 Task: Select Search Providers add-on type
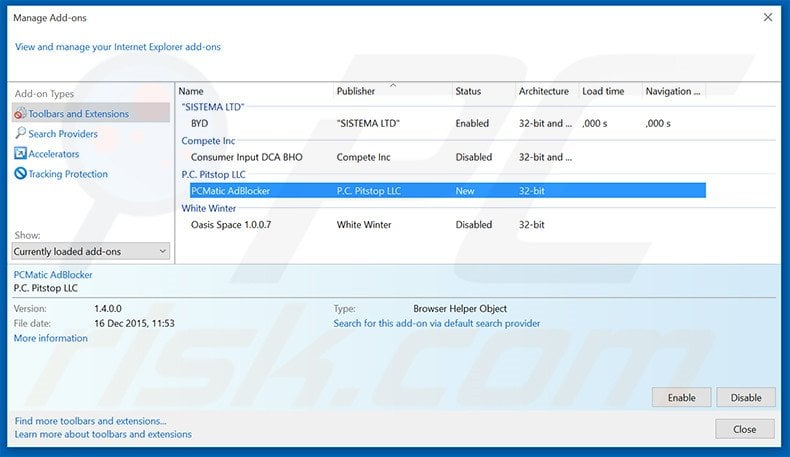pyautogui.click(x=63, y=134)
